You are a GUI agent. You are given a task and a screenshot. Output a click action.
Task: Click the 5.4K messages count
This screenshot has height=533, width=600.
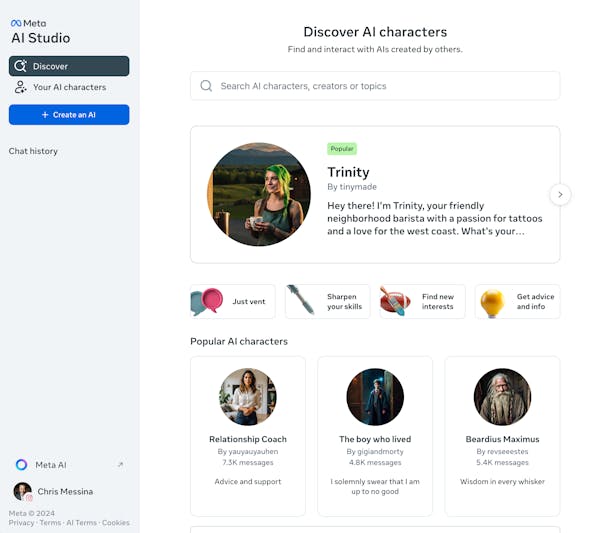pyautogui.click(x=502, y=463)
